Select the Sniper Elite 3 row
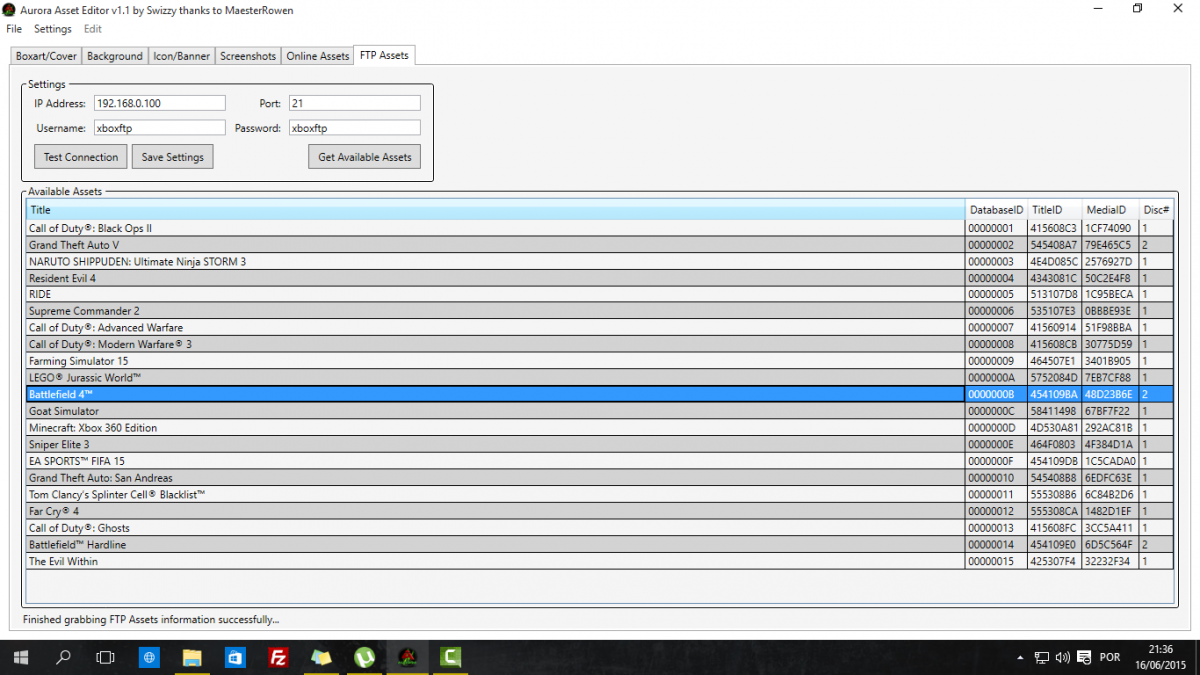The height and width of the screenshot is (675, 1200). click(600, 445)
